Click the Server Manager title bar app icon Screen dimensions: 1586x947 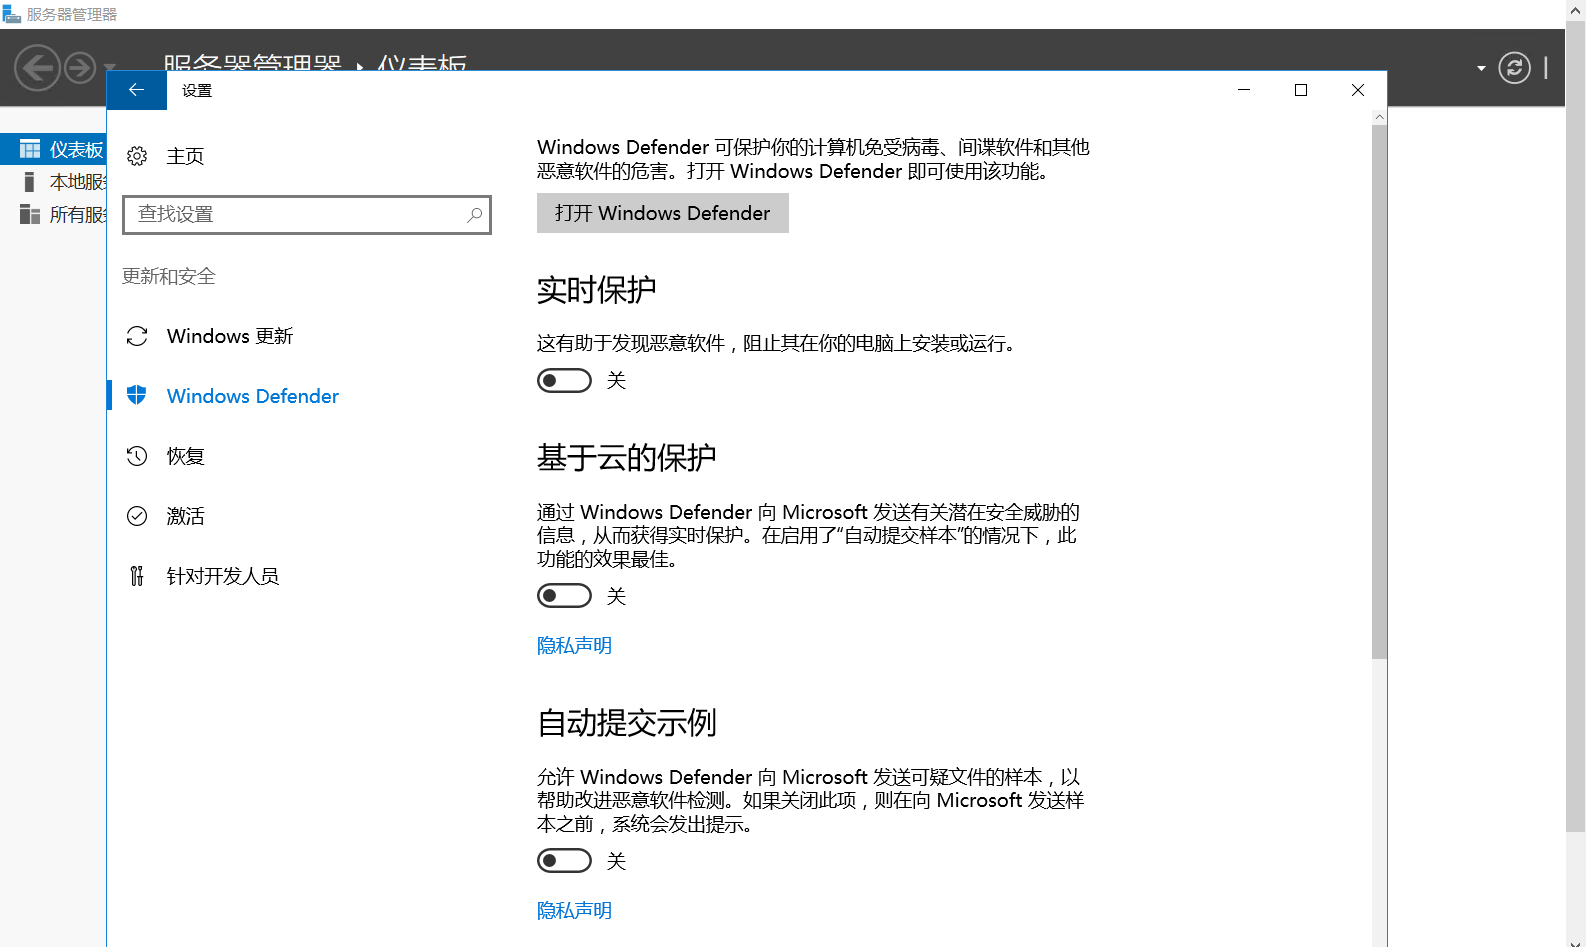click(11, 14)
